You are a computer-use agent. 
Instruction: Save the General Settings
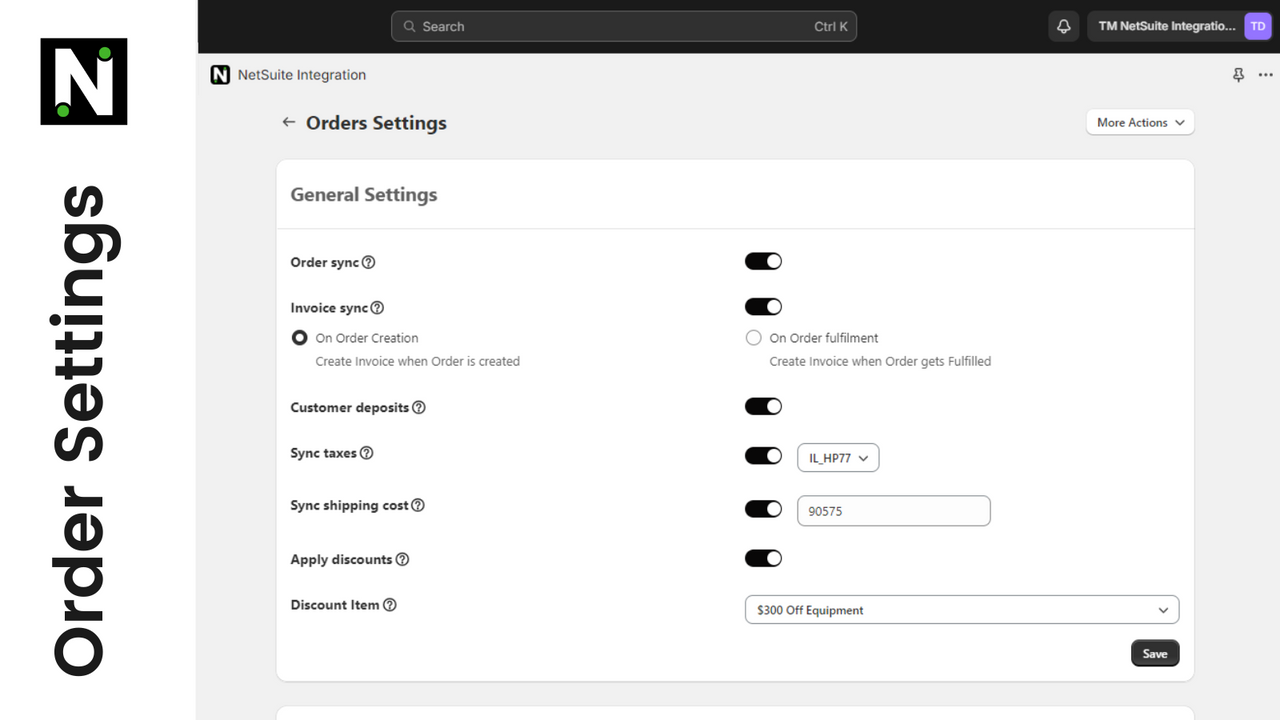pyautogui.click(x=1155, y=653)
